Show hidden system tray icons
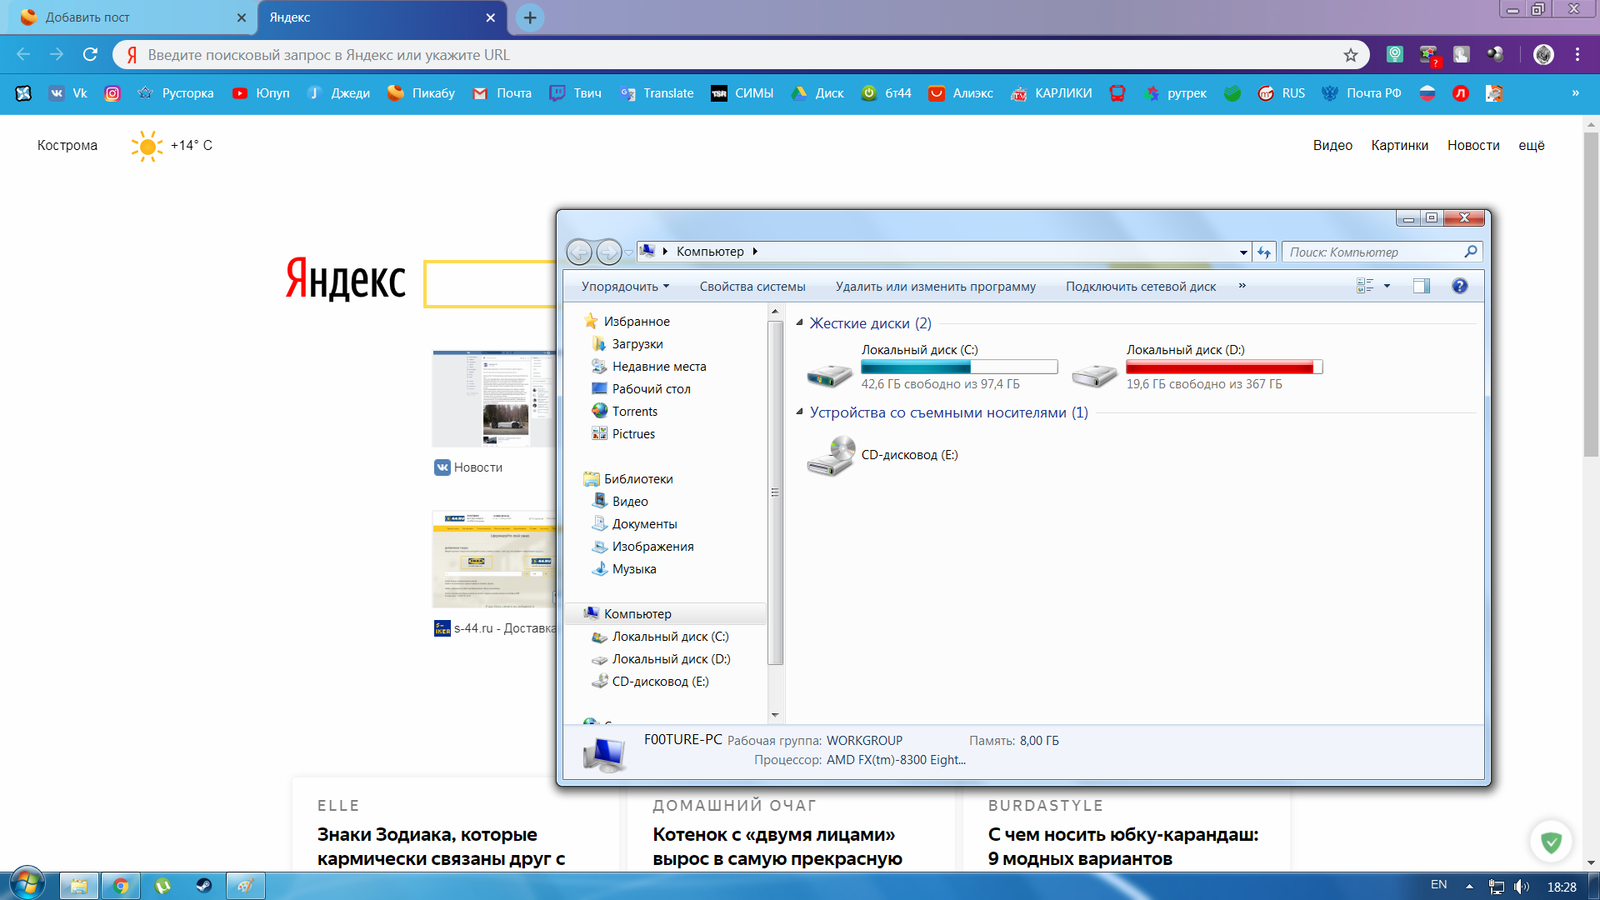 [1469, 886]
